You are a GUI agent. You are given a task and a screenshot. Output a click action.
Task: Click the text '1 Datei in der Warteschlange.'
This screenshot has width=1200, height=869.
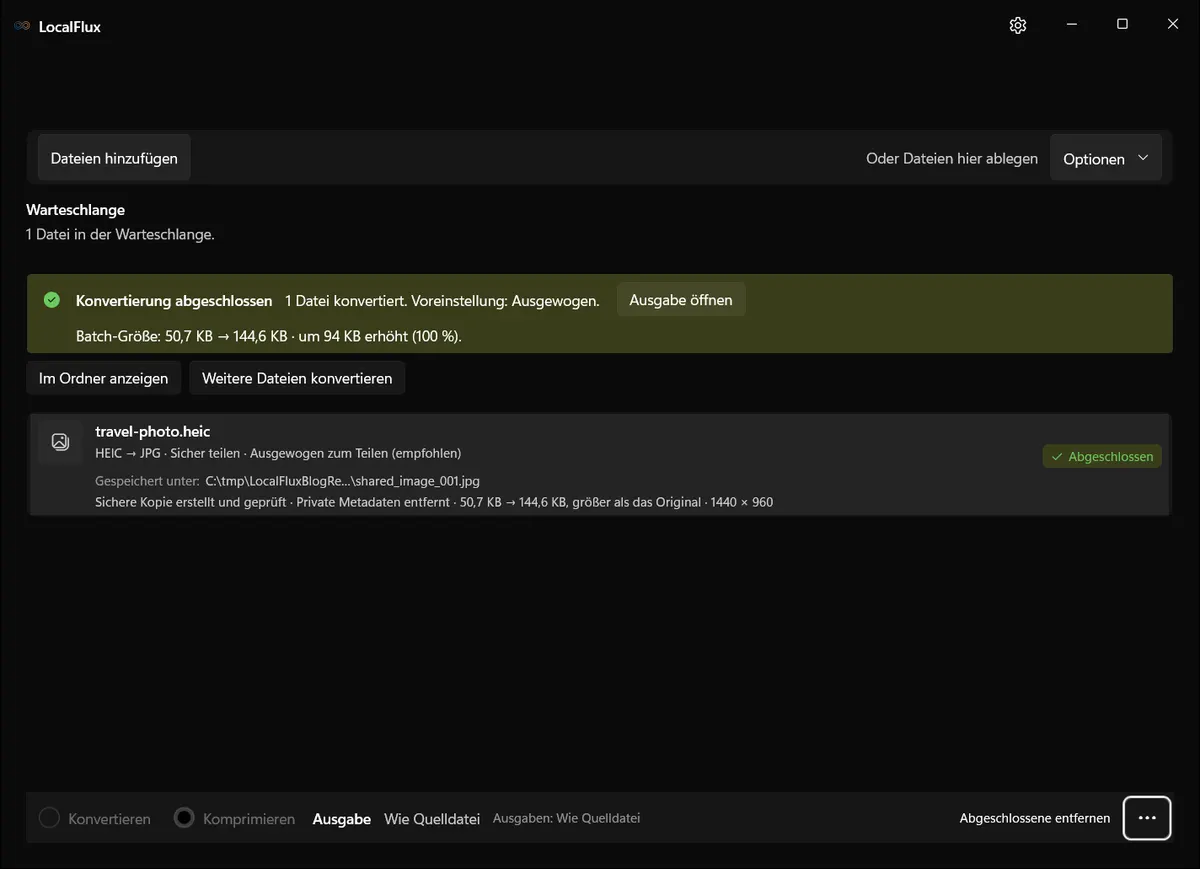[x=120, y=235]
